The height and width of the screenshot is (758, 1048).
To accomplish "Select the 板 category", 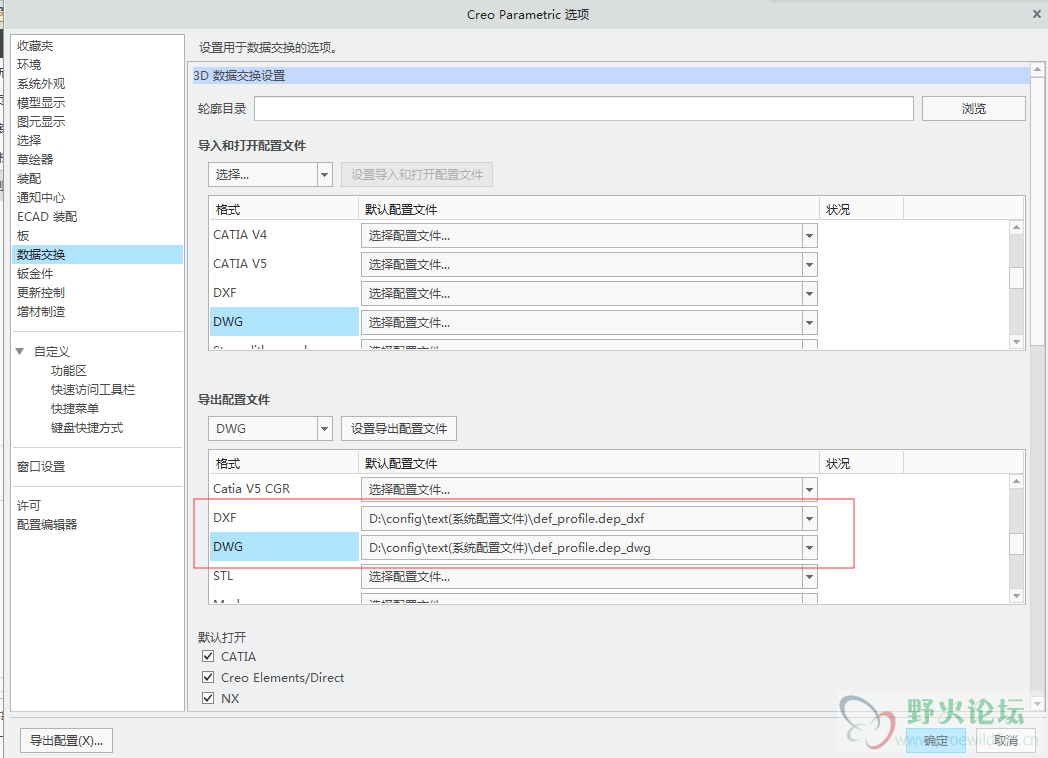I will (x=23, y=235).
